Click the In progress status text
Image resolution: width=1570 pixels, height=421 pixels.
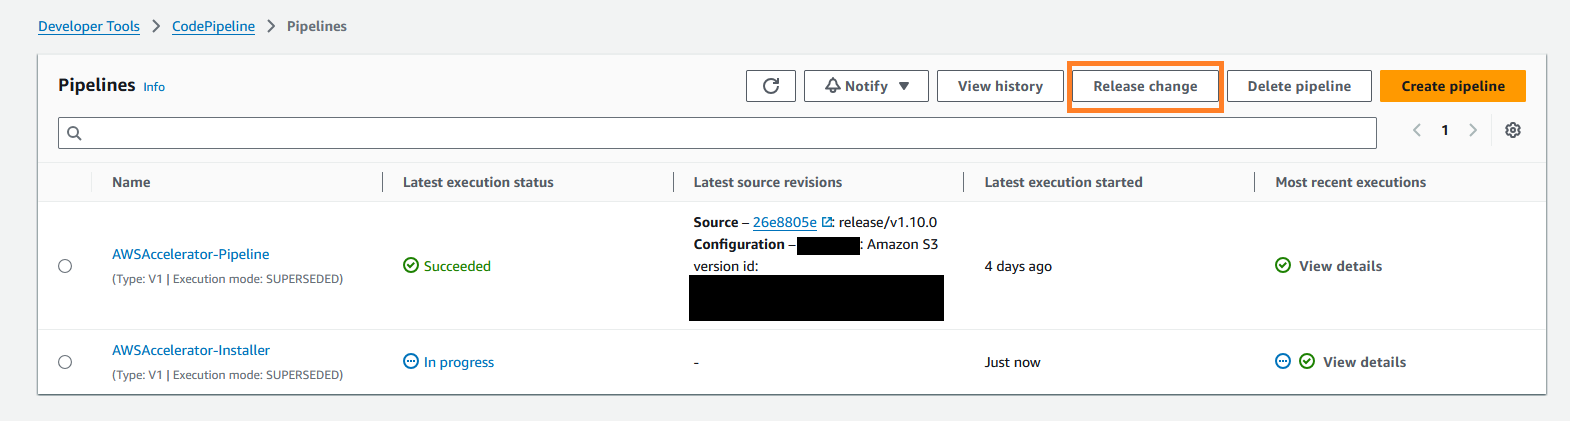point(459,362)
